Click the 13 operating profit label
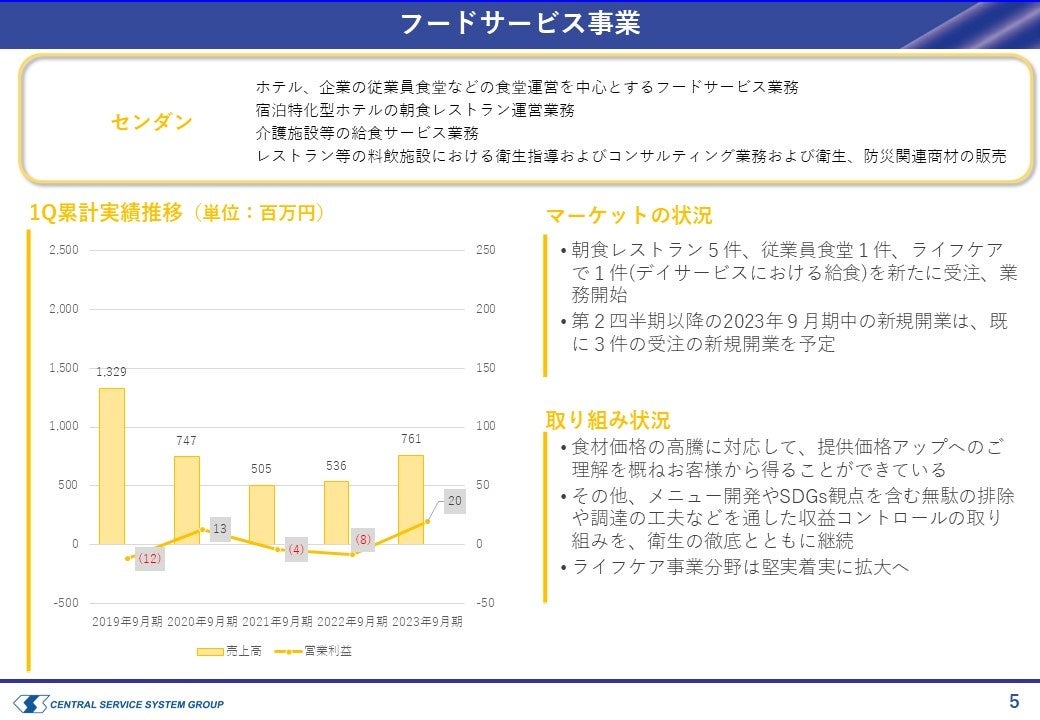The width and height of the screenshot is (1040, 720). click(220, 529)
